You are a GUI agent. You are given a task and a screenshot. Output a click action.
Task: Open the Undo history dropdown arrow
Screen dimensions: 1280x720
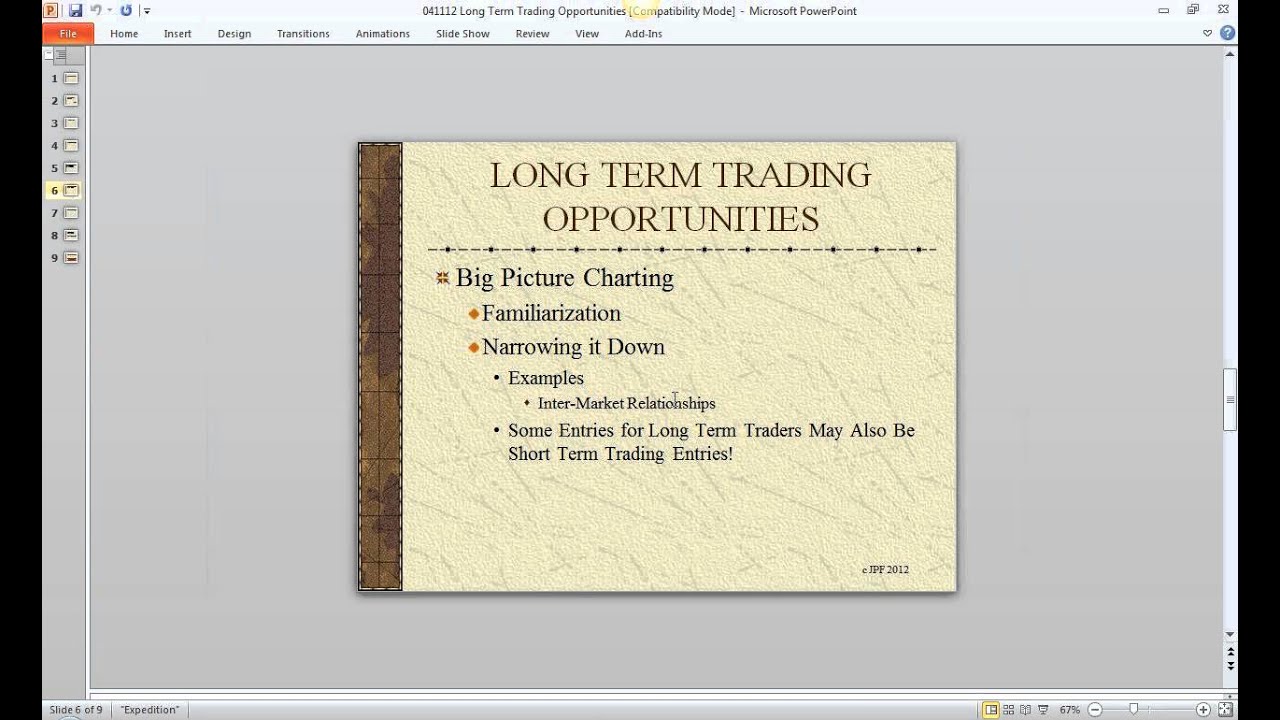(108, 11)
